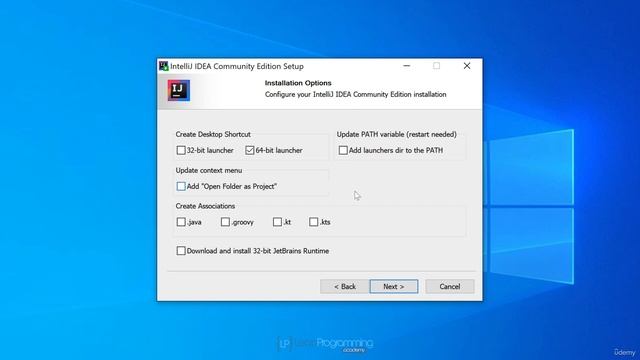
Task: Cancel the IntelliJ IDEA installation
Action: (x=450, y=287)
